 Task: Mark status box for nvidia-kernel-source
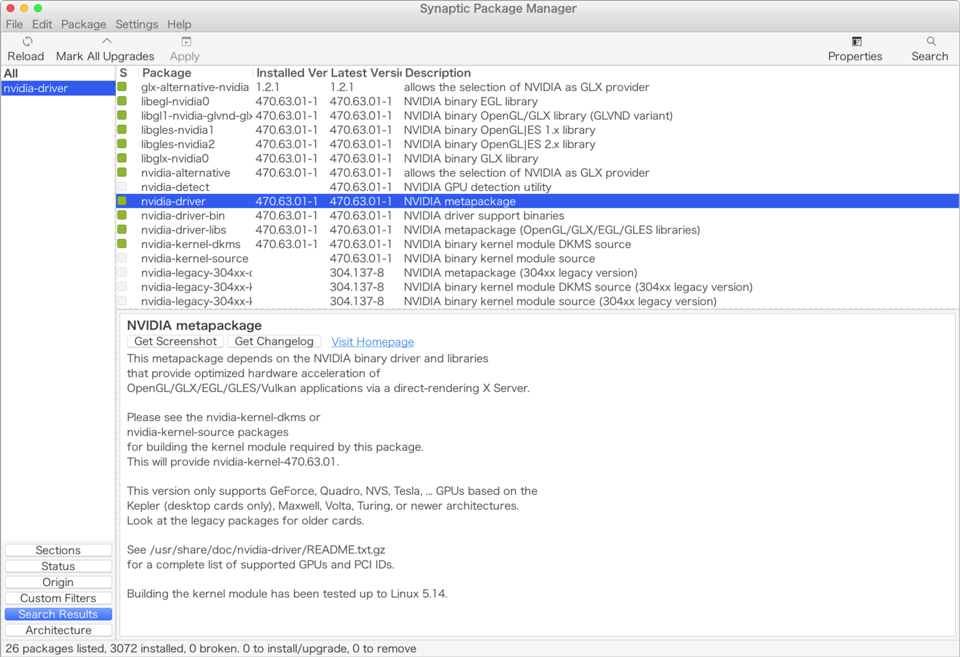pyautogui.click(x=123, y=258)
